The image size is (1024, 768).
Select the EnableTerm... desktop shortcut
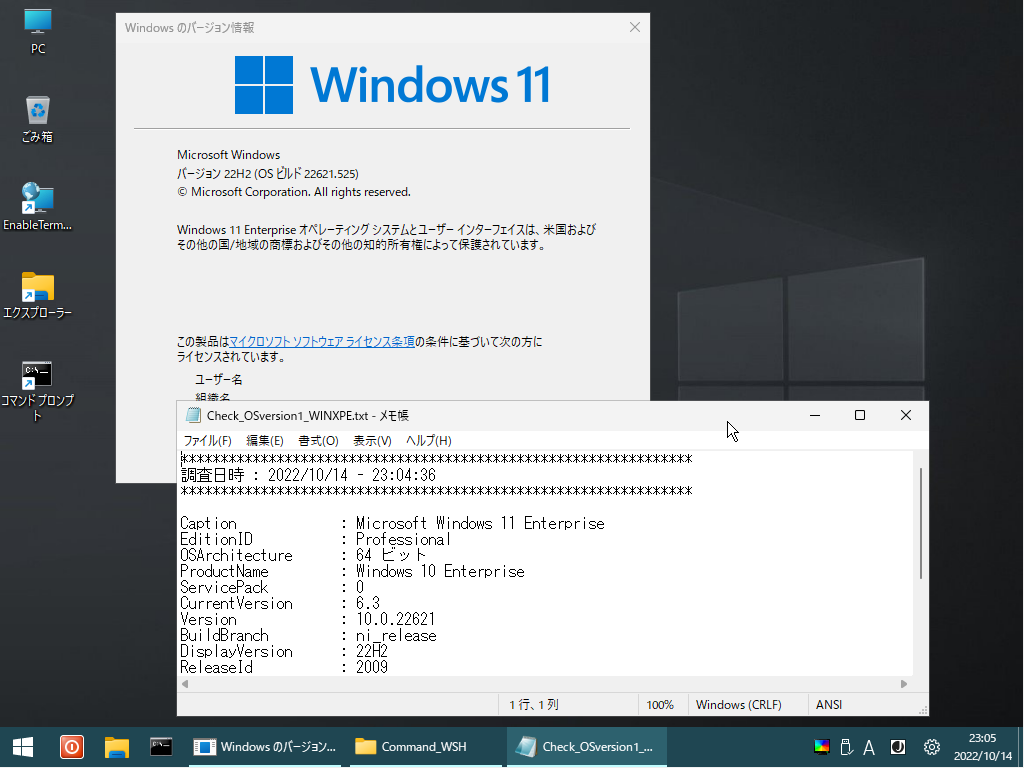tap(37, 207)
